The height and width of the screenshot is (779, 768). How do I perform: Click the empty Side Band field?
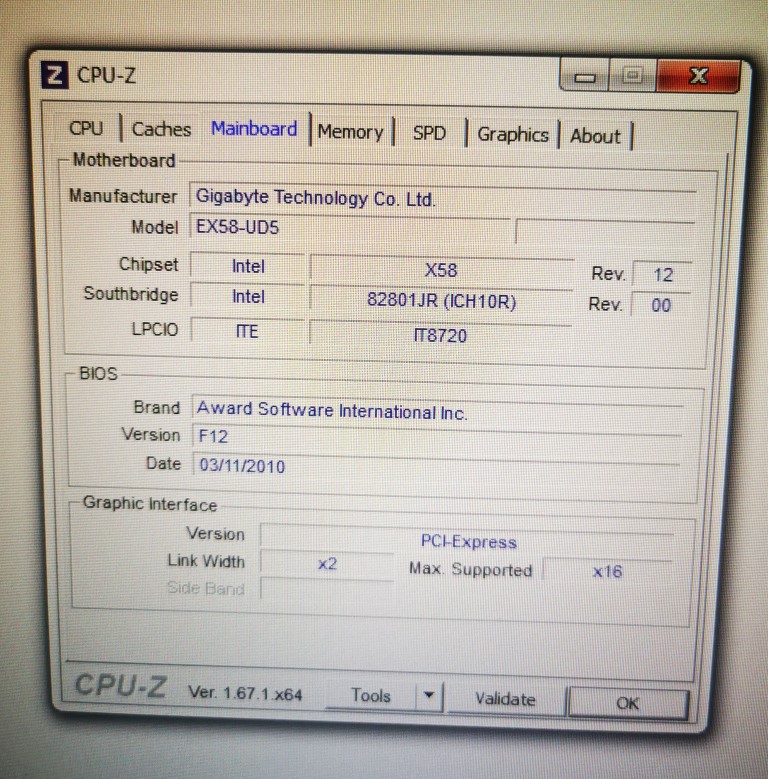coord(327,590)
